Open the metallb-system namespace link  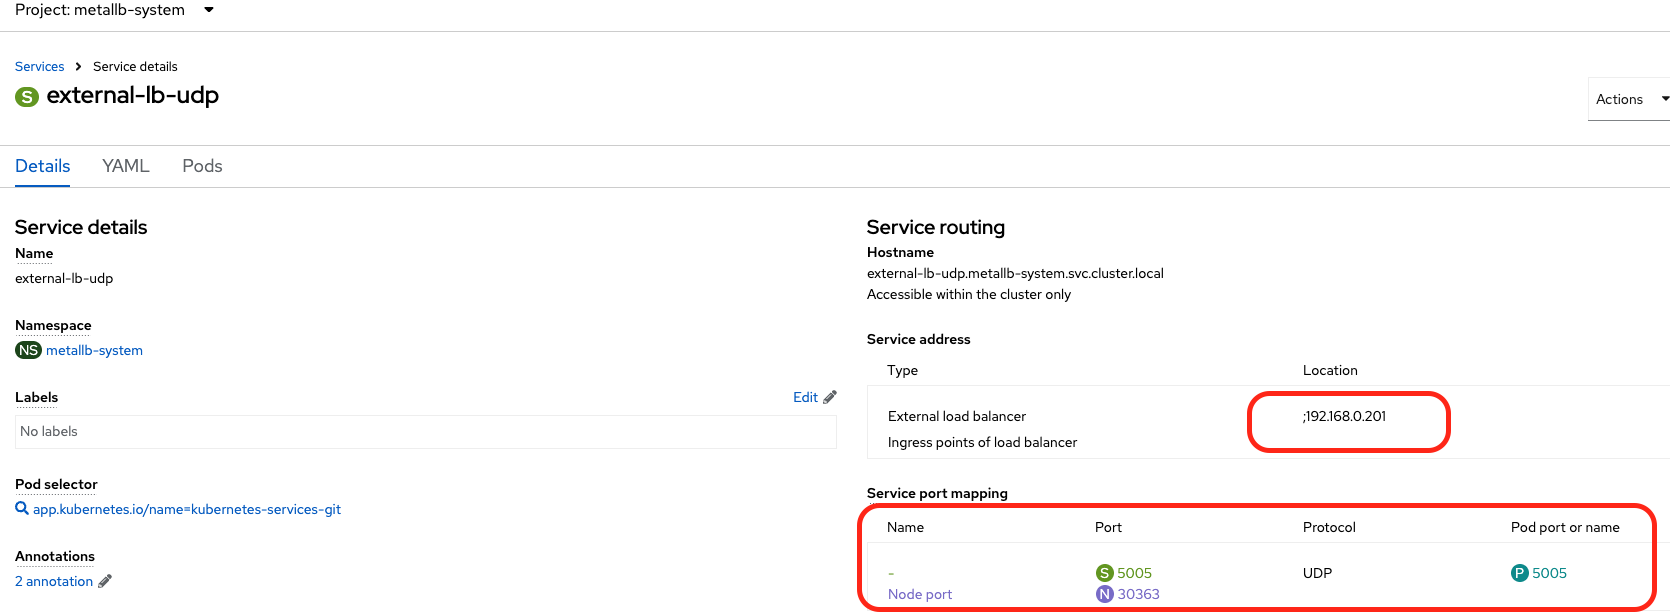94,350
